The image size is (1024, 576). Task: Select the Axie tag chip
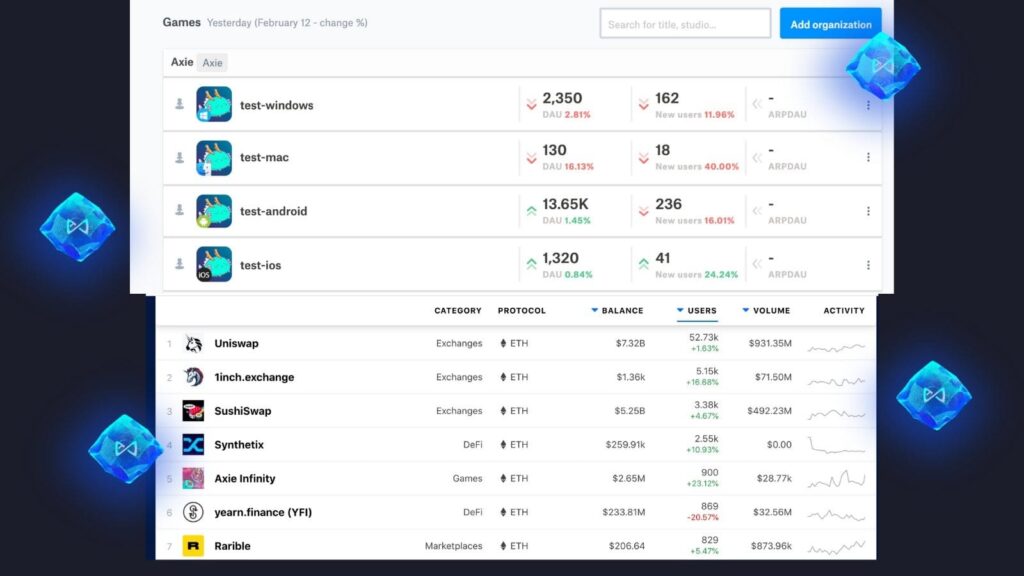click(212, 63)
